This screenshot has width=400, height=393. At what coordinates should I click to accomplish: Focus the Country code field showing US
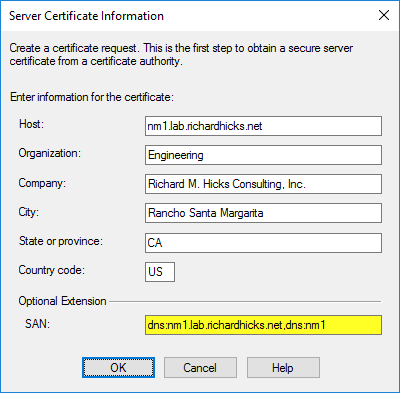click(x=160, y=272)
